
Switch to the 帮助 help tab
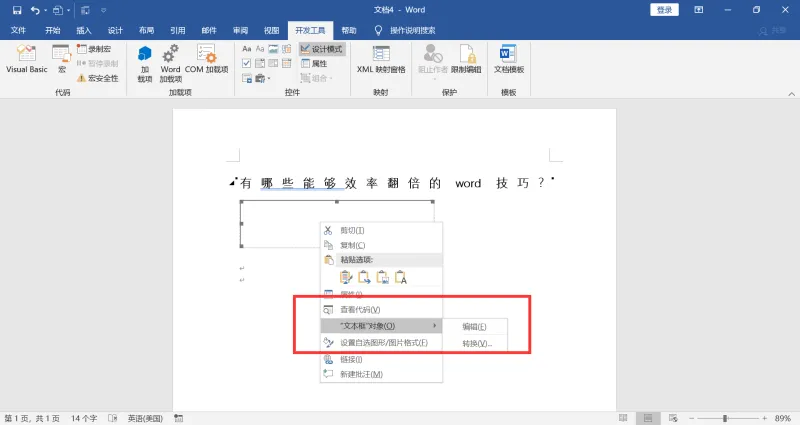pos(349,30)
